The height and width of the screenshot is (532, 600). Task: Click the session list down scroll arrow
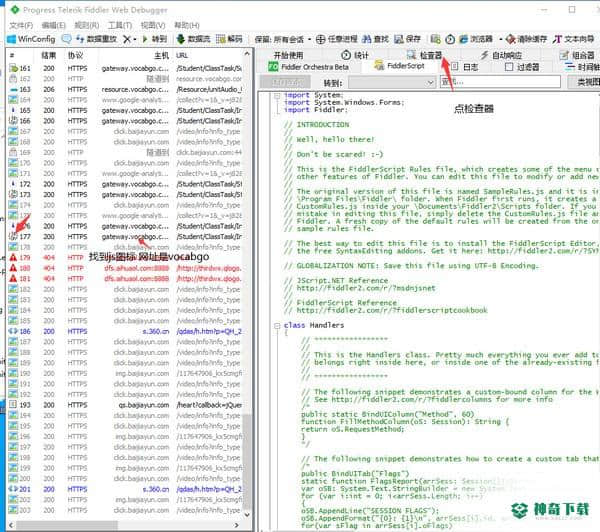coord(247,515)
